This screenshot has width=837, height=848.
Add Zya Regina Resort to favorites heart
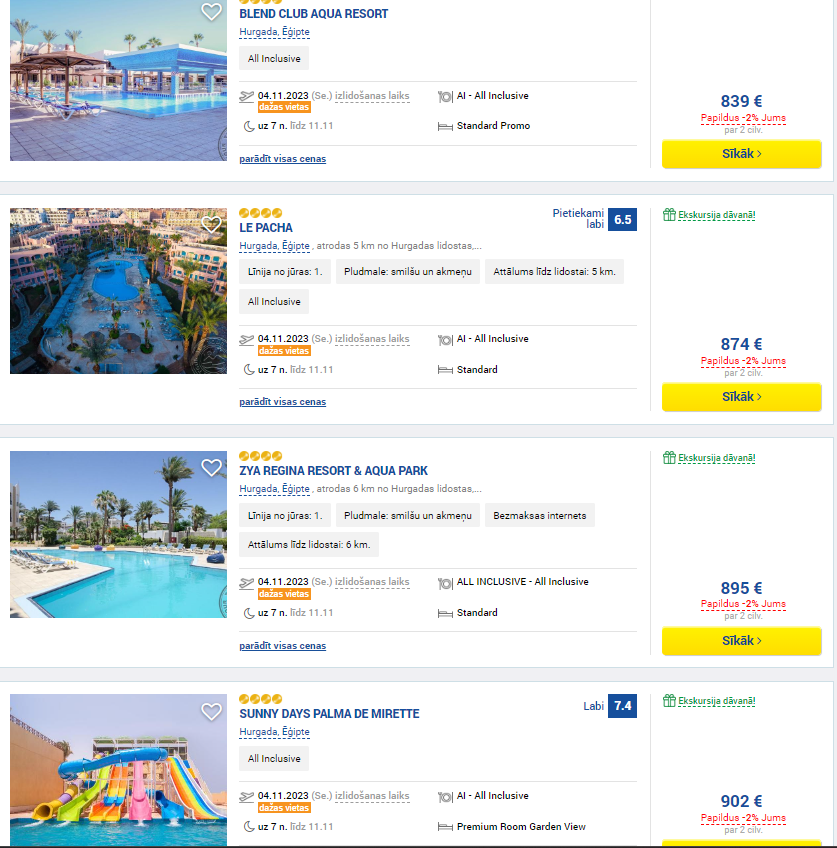[211, 467]
